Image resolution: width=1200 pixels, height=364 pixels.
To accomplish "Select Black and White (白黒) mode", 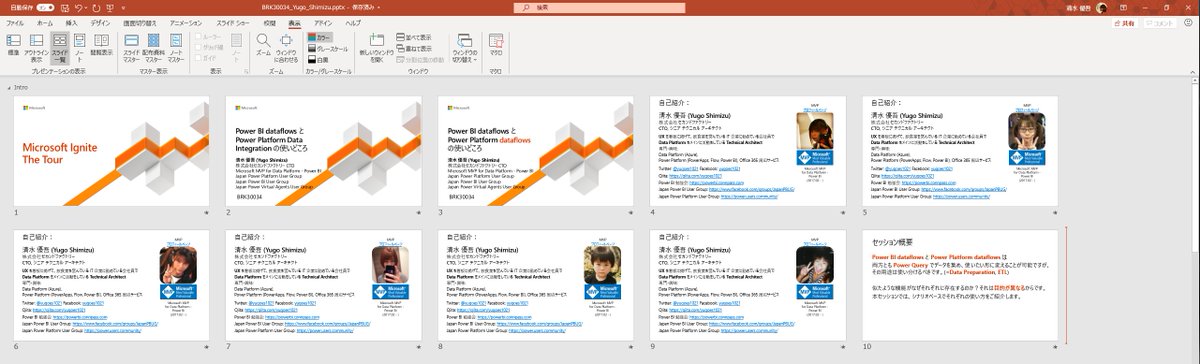I will click(318, 59).
